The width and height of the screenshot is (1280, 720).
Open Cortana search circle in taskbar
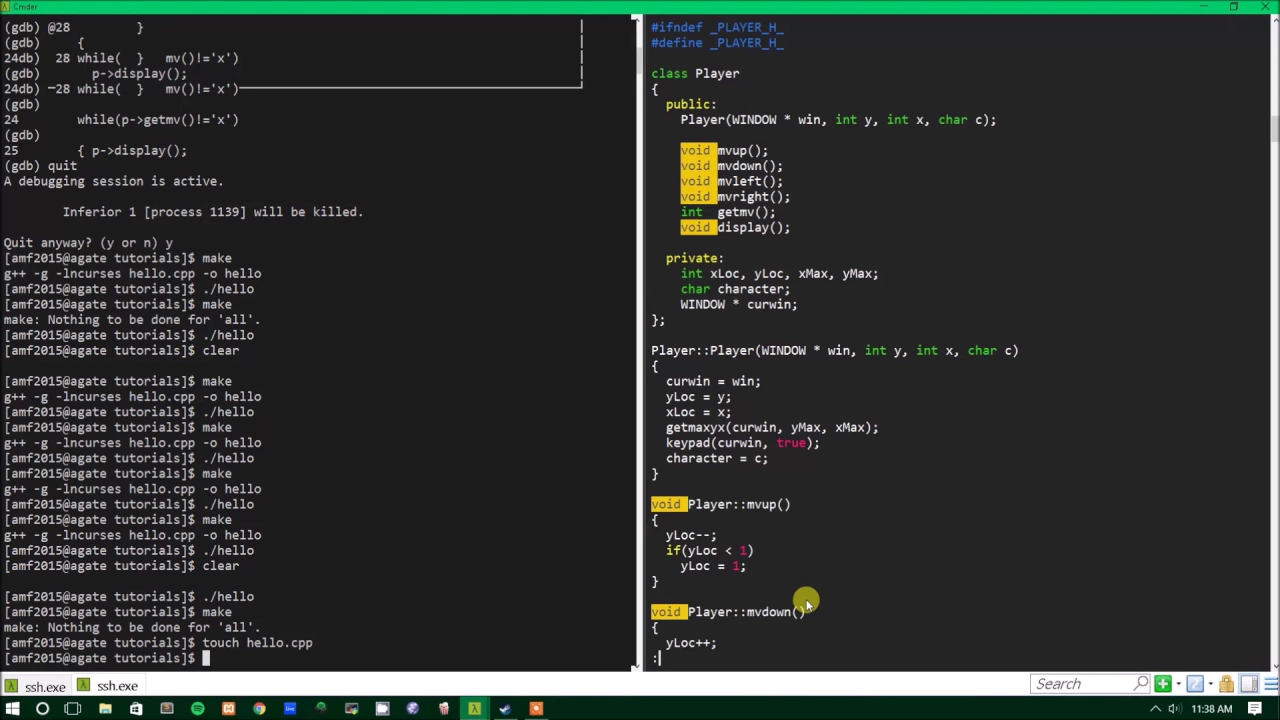42,709
